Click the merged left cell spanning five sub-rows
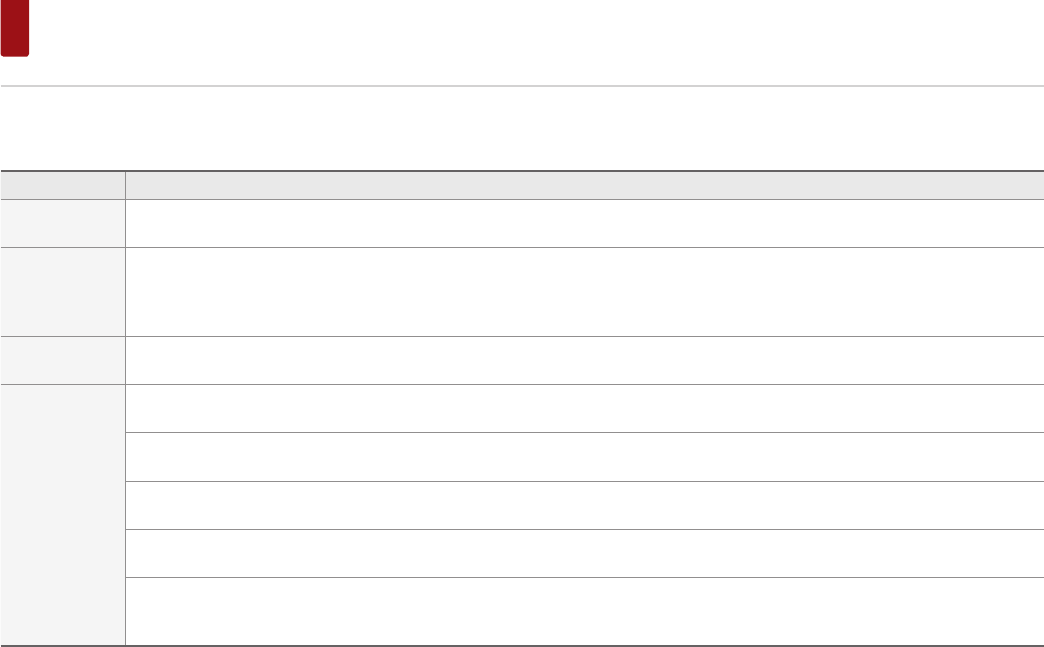Image resolution: width=1044 pixels, height=647 pixels. click(x=63, y=514)
